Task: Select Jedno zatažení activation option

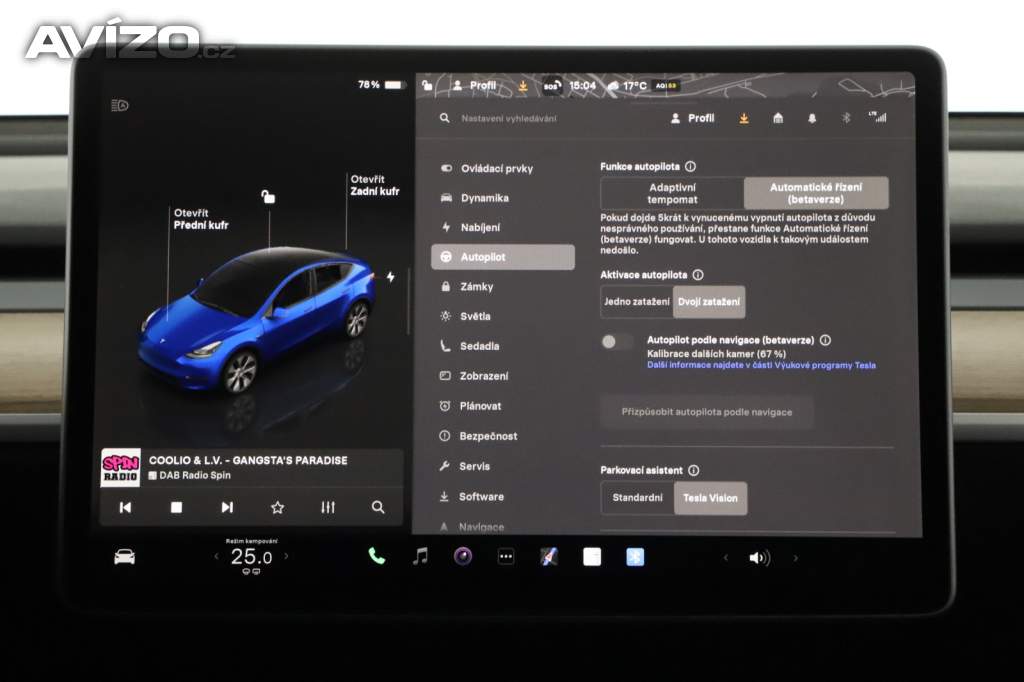Action: 637,302
